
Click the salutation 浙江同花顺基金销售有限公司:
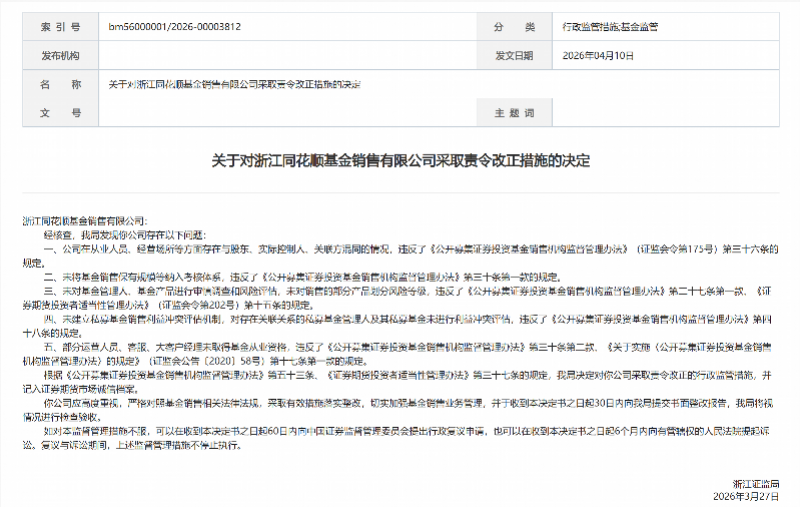click(x=85, y=221)
